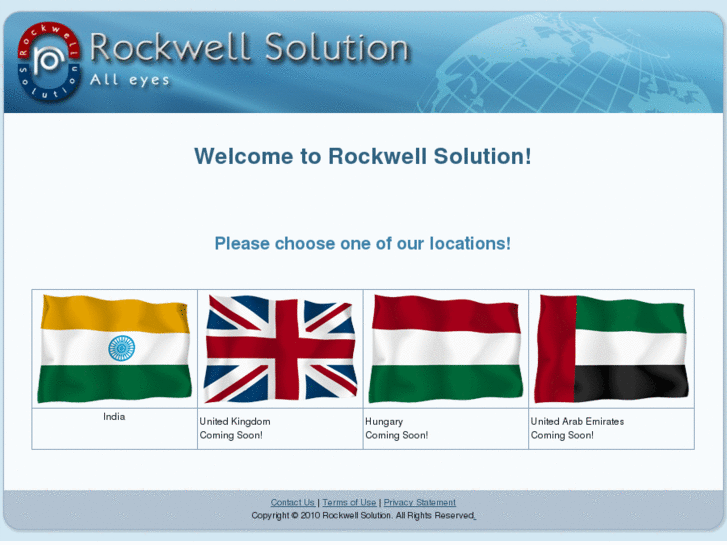
Task: Open the Privacy Statement link
Action: pos(420,502)
